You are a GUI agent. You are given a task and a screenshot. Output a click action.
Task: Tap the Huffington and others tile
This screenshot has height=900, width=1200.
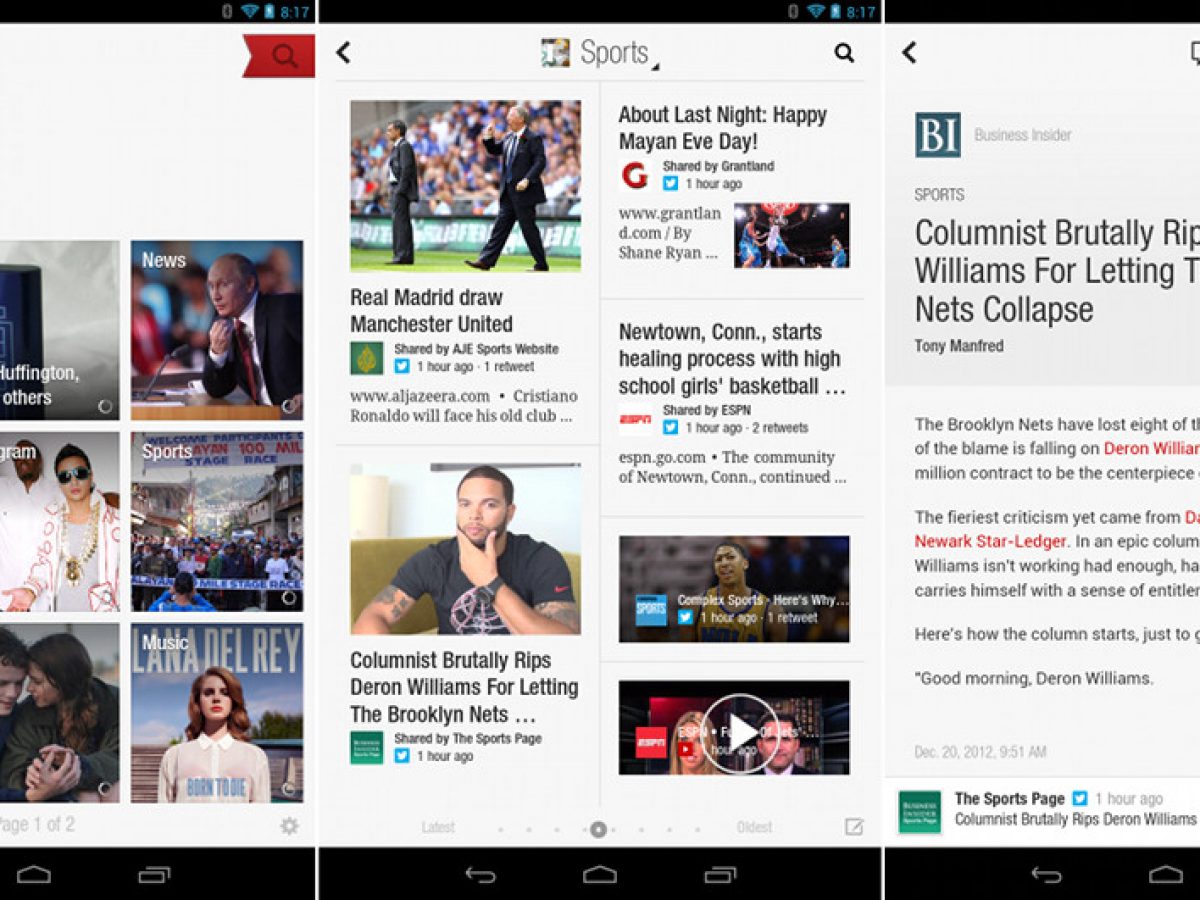59,330
